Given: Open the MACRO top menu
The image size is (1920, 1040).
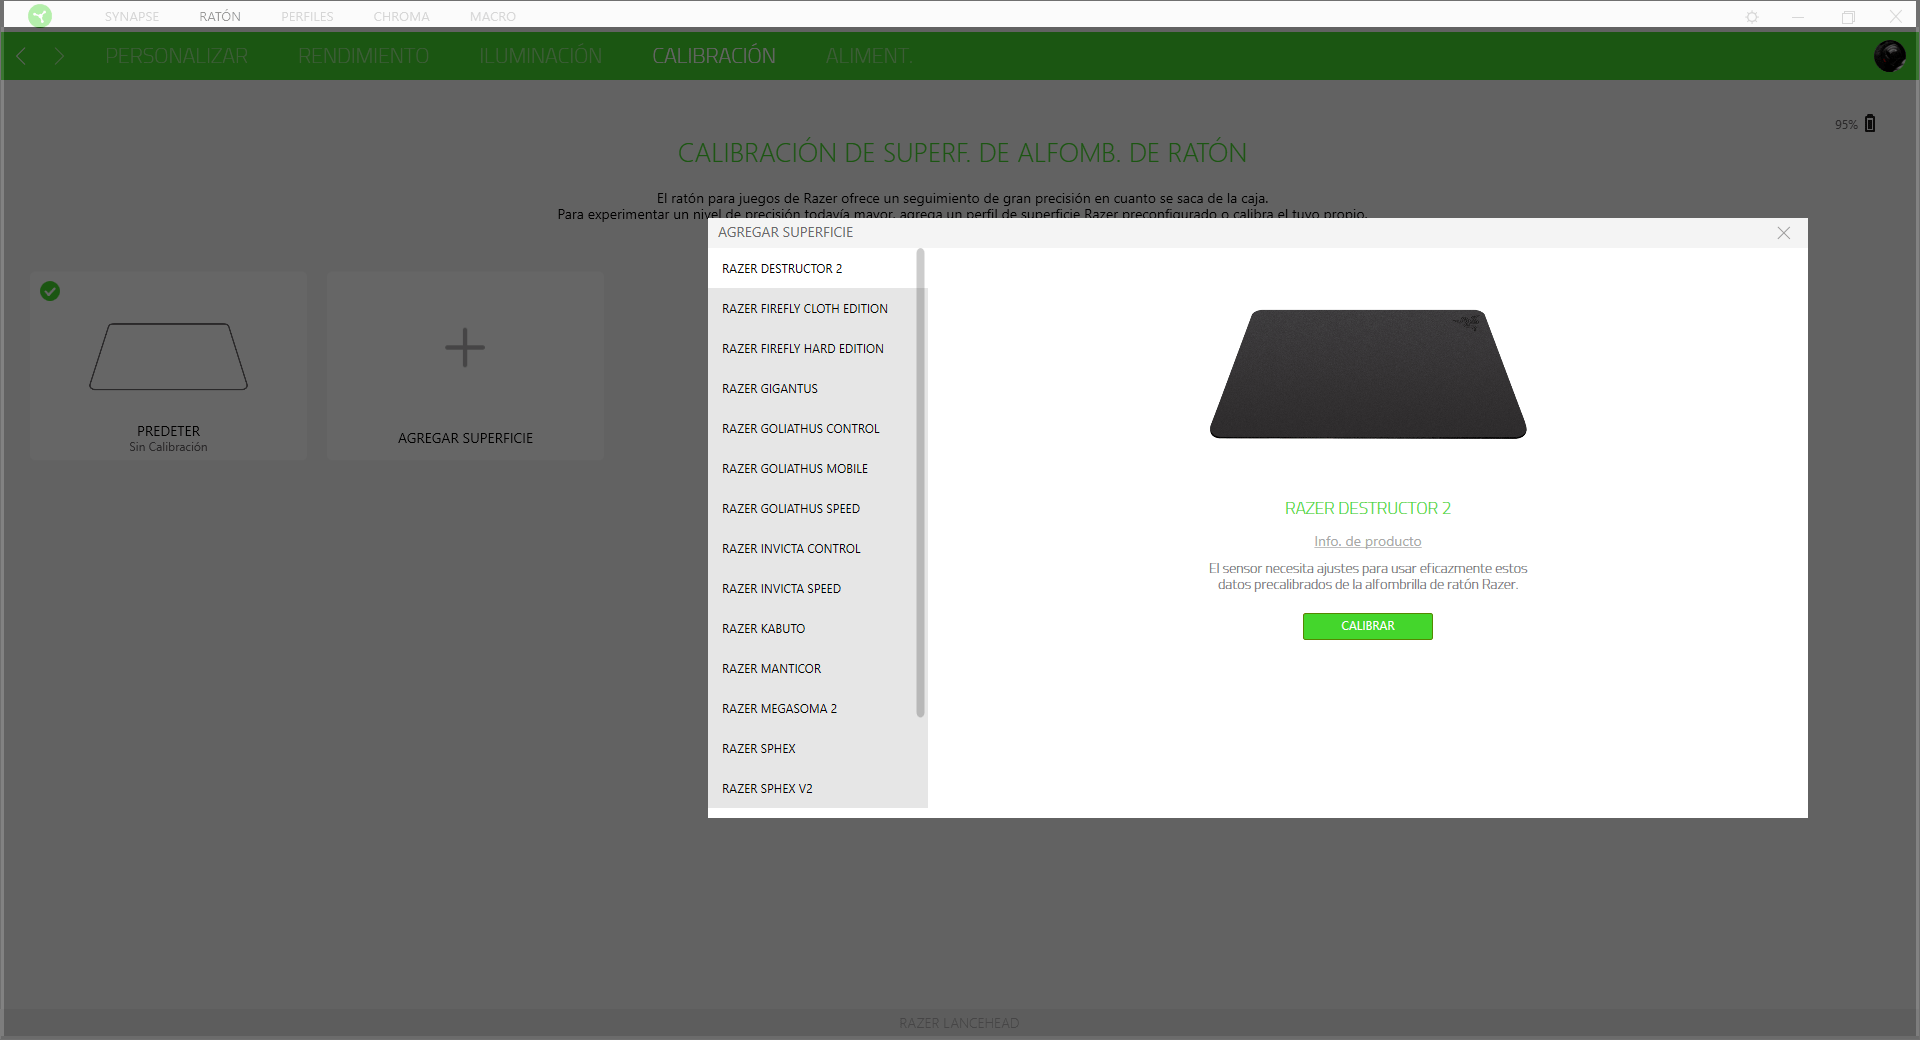Looking at the screenshot, I should (x=493, y=17).
